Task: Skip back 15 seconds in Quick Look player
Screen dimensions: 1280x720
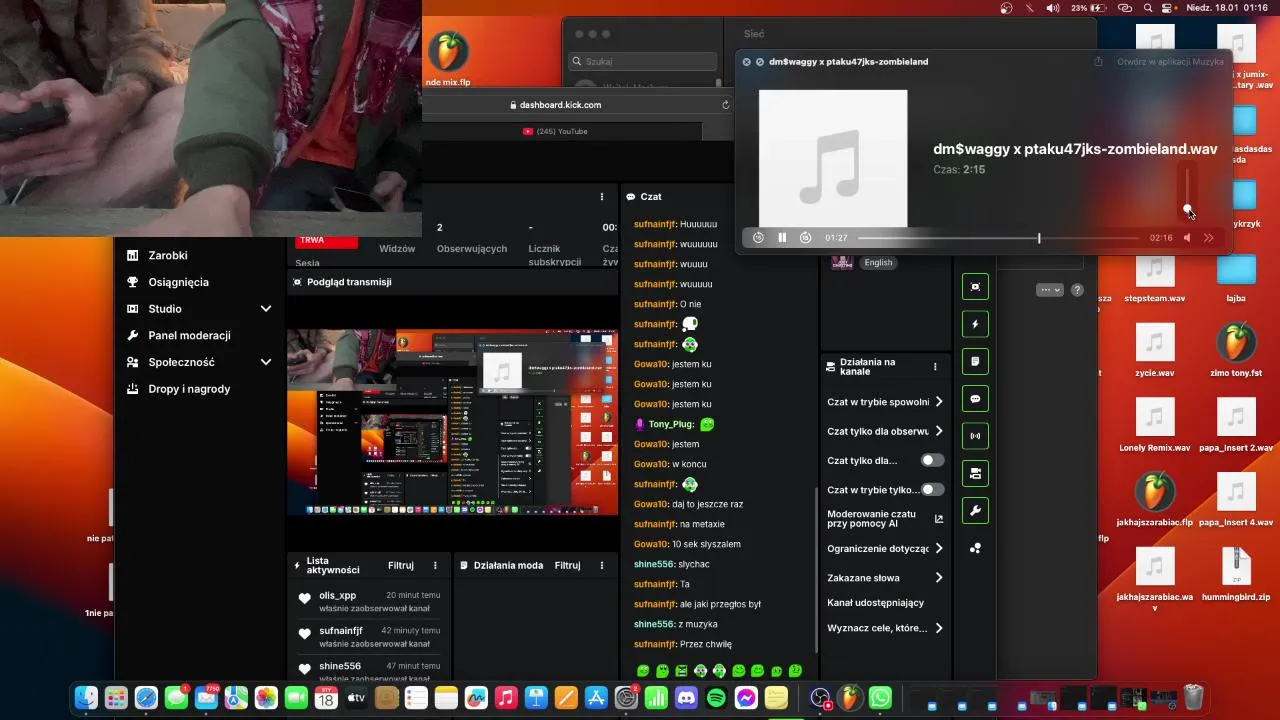Action: coord(758,238)
